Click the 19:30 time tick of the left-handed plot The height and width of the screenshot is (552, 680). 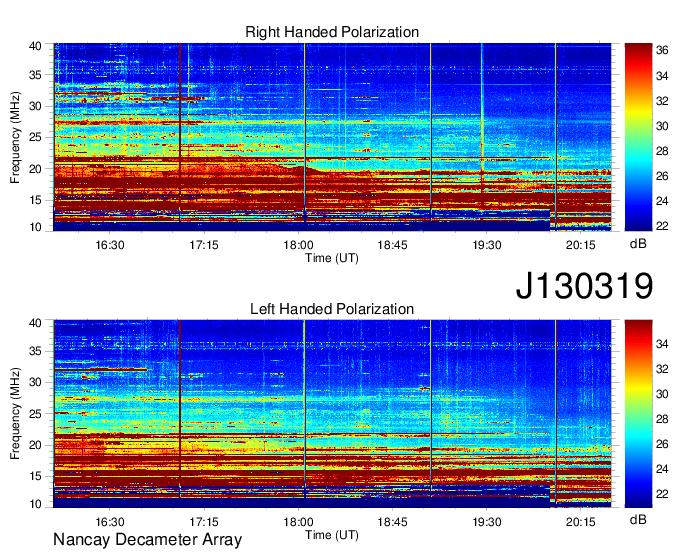[487, 522]
